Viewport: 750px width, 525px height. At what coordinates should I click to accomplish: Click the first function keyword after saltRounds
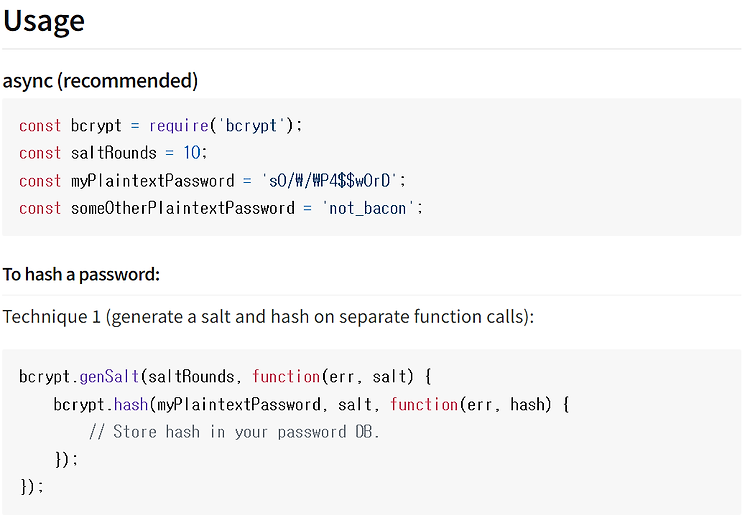286,377
